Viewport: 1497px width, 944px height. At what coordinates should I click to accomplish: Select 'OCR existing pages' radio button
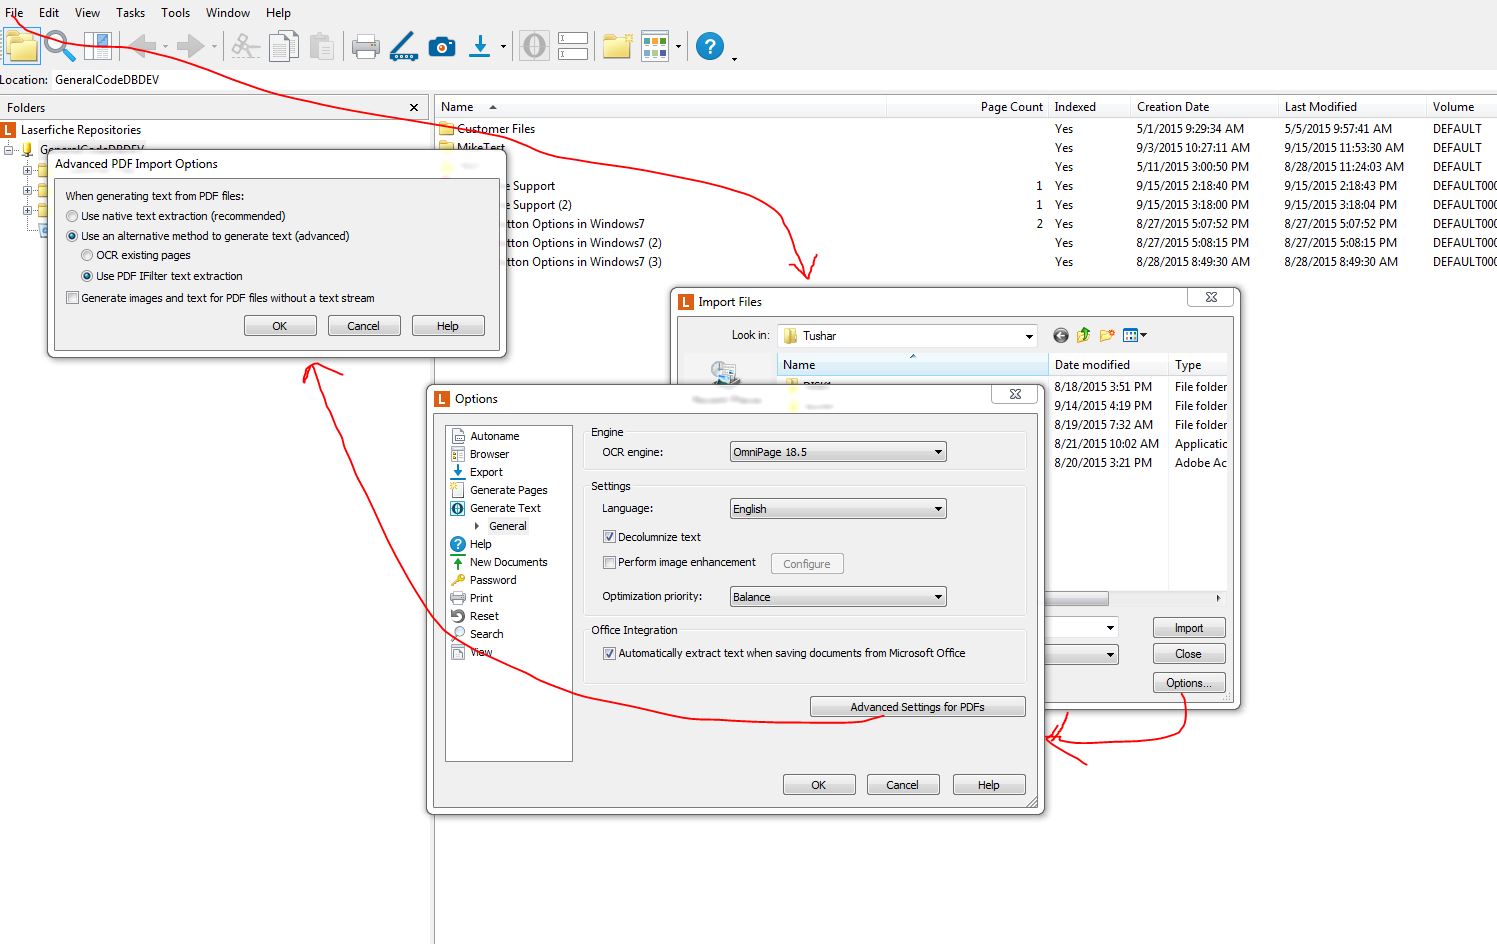[87, 256]
